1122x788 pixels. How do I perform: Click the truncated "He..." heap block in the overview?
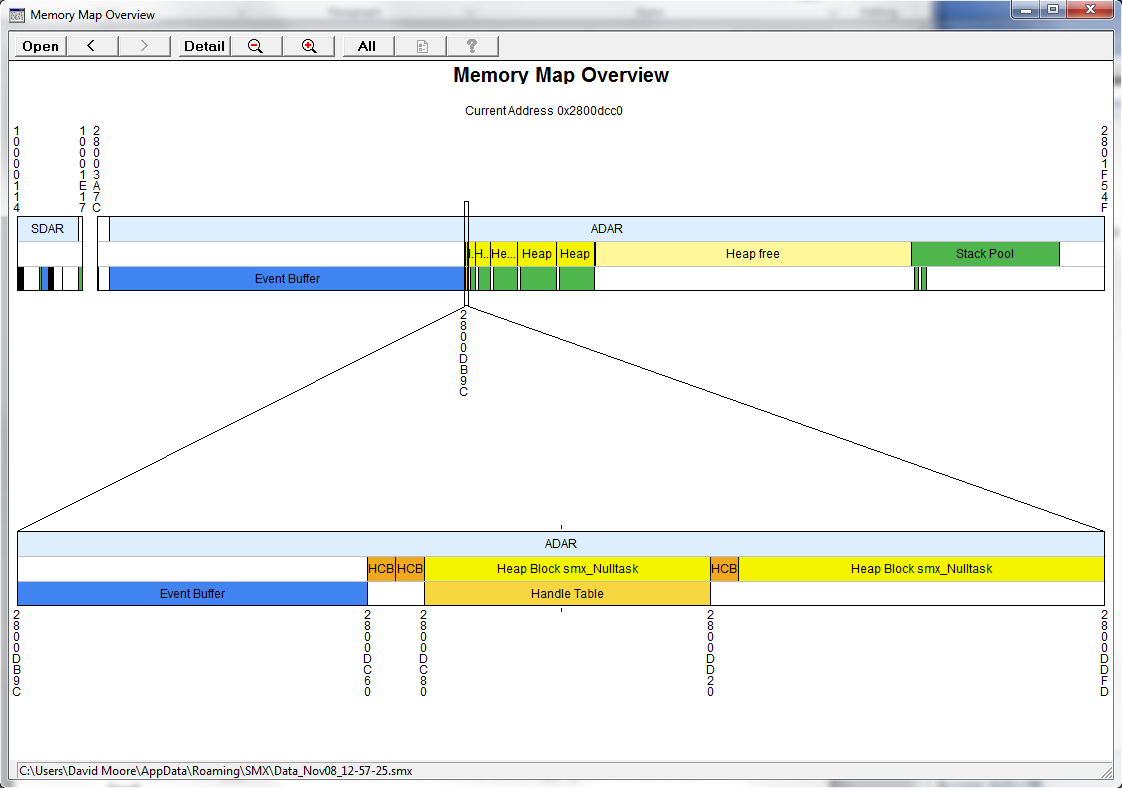[504, 254]
